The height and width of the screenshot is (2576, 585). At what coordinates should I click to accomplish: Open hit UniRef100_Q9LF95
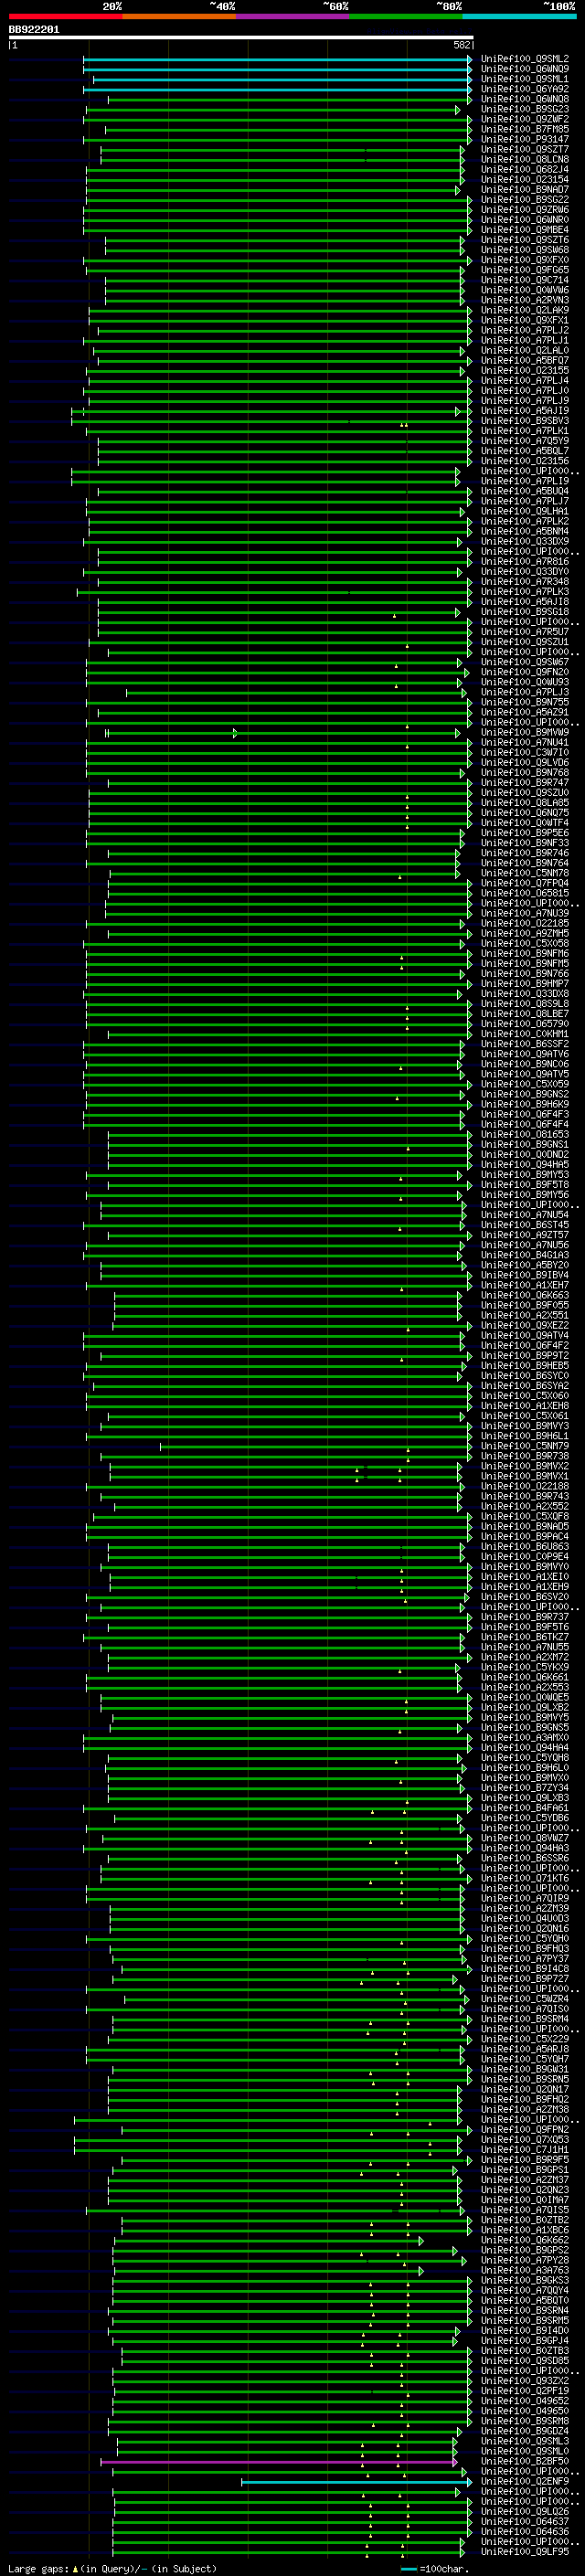coord(524,2551)
